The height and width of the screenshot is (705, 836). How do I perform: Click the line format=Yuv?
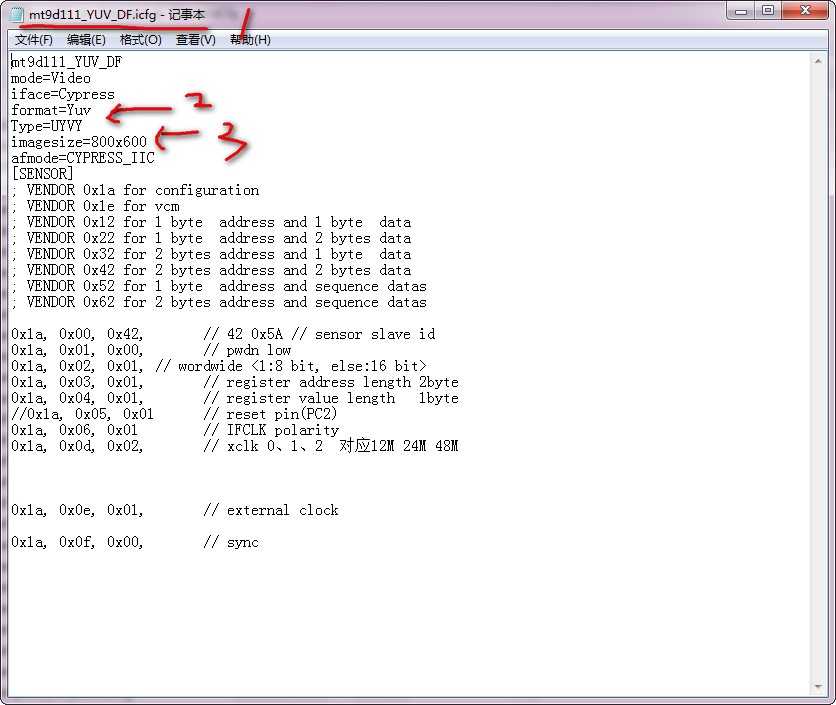pos(51,110)
